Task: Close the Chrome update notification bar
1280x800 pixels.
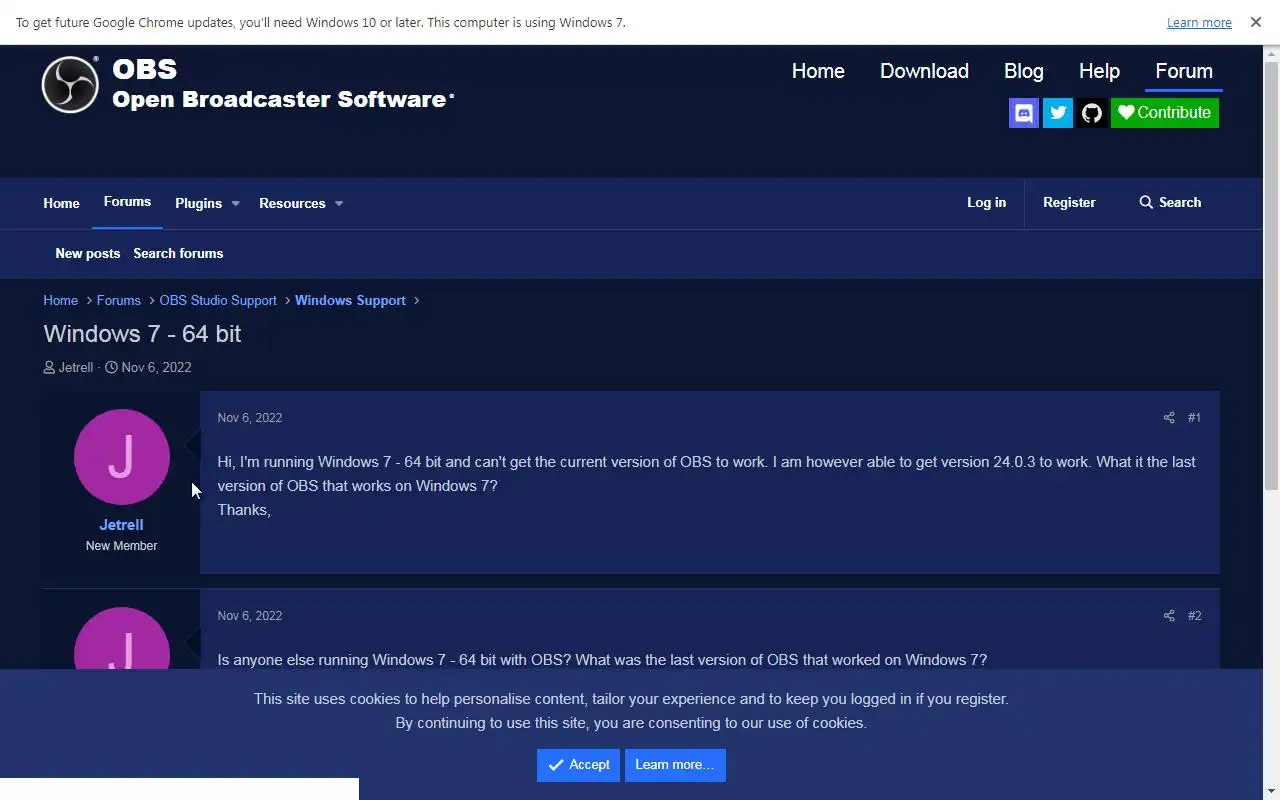Action: pos(1256,22)
